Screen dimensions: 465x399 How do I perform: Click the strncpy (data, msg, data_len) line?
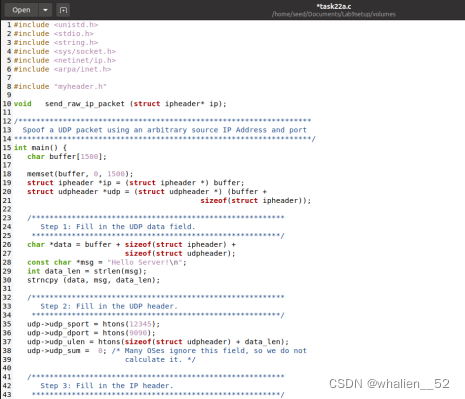click(94, 280)
